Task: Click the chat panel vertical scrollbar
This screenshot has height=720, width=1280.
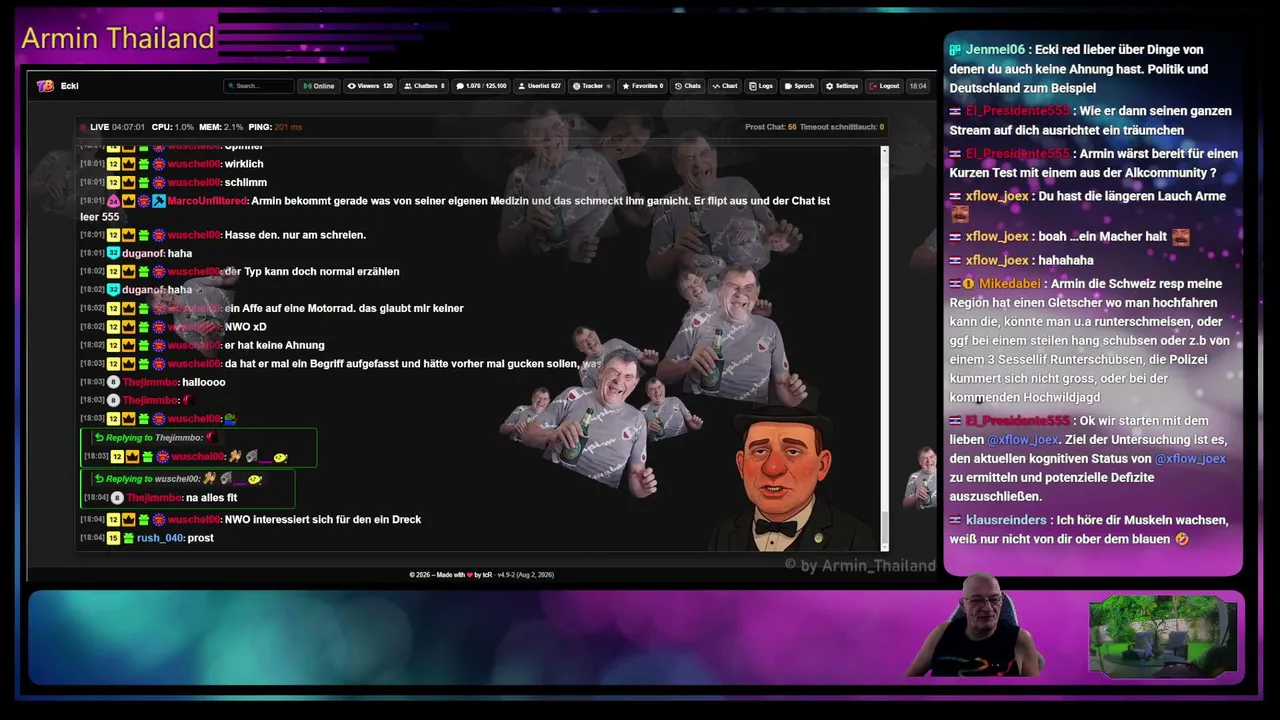Action: 884,347
